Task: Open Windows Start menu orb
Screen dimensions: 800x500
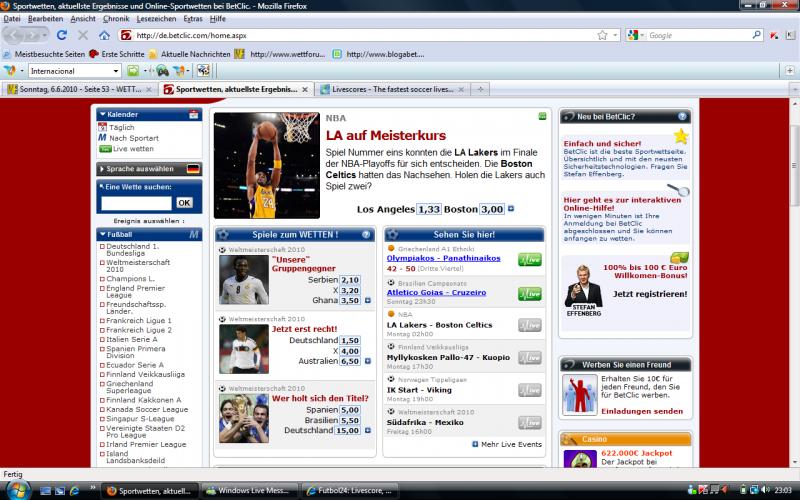Action: point(18,490)
